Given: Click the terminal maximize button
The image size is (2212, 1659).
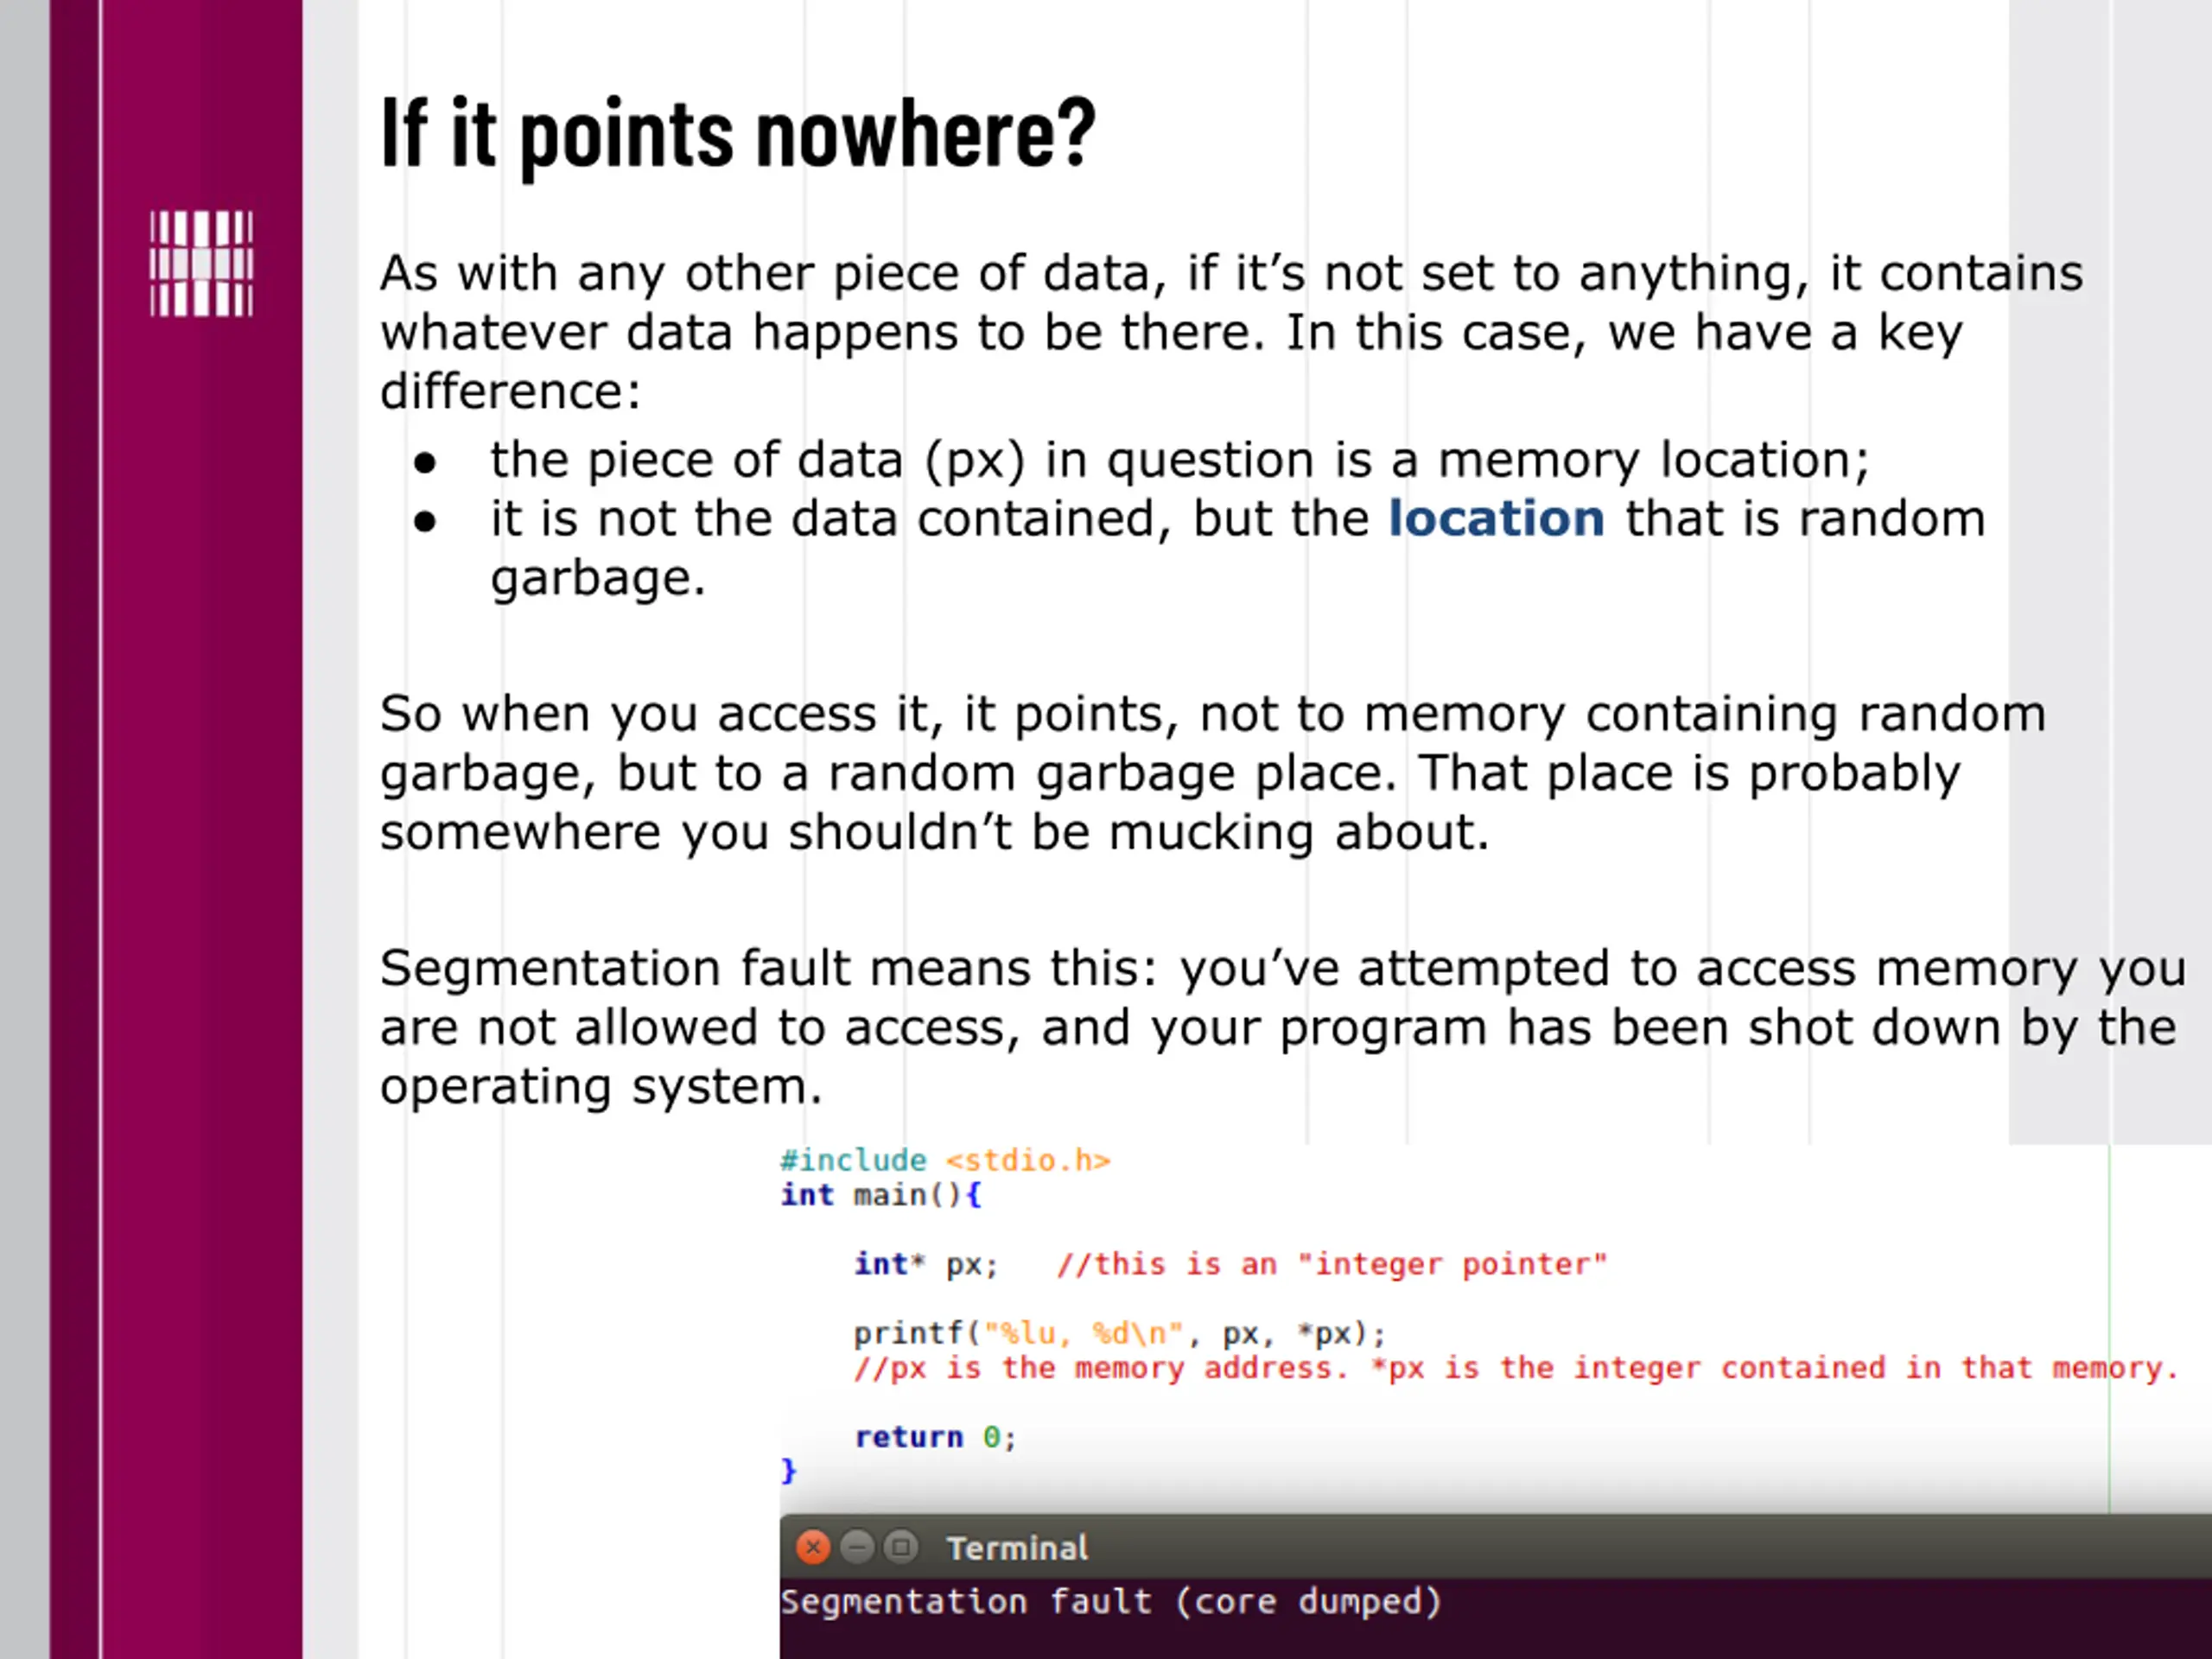Looking at the screenshot, I should coord(901,1548).
